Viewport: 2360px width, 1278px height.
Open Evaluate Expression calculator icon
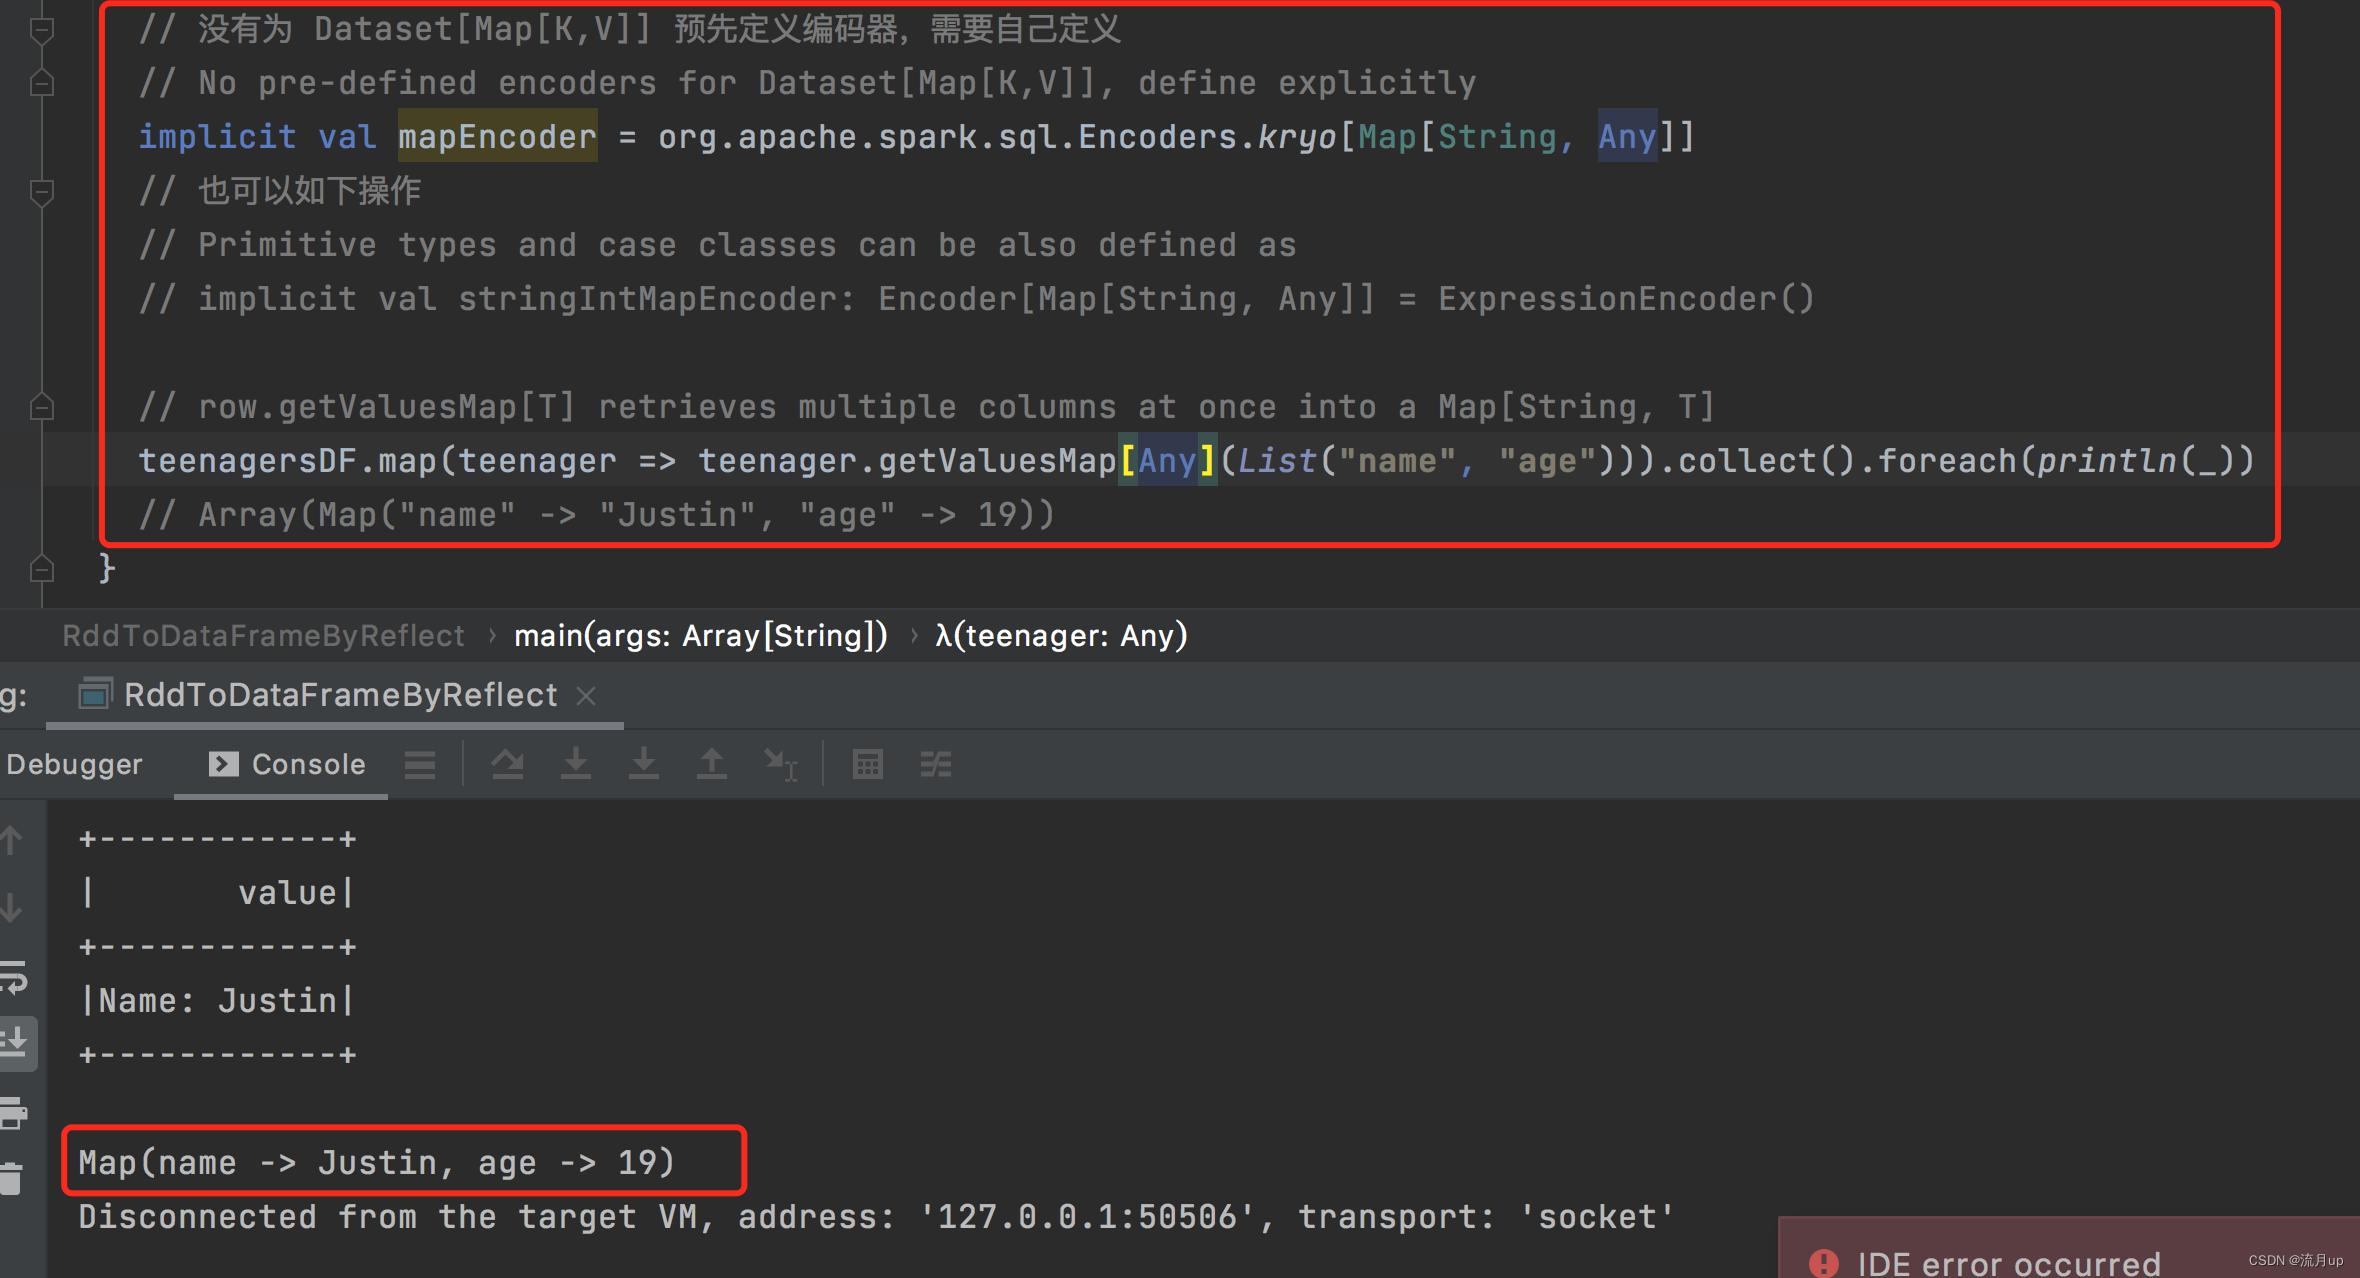(868, 765)
